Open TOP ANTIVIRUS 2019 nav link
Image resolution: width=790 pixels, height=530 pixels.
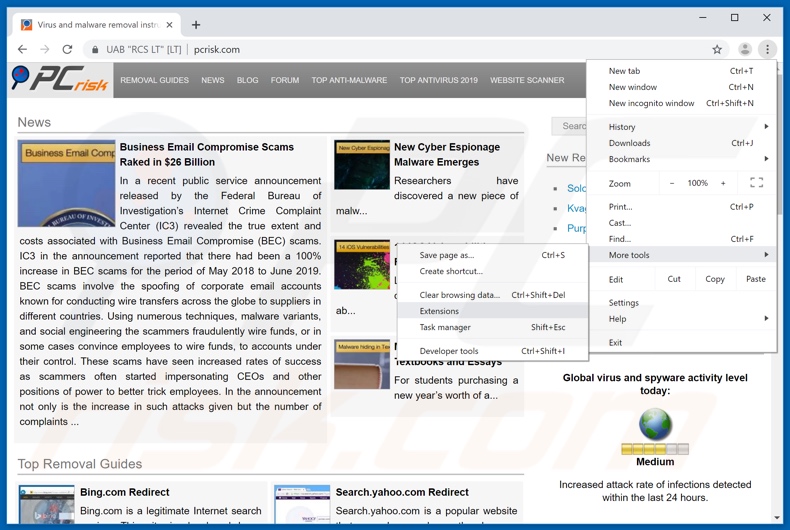438,80
